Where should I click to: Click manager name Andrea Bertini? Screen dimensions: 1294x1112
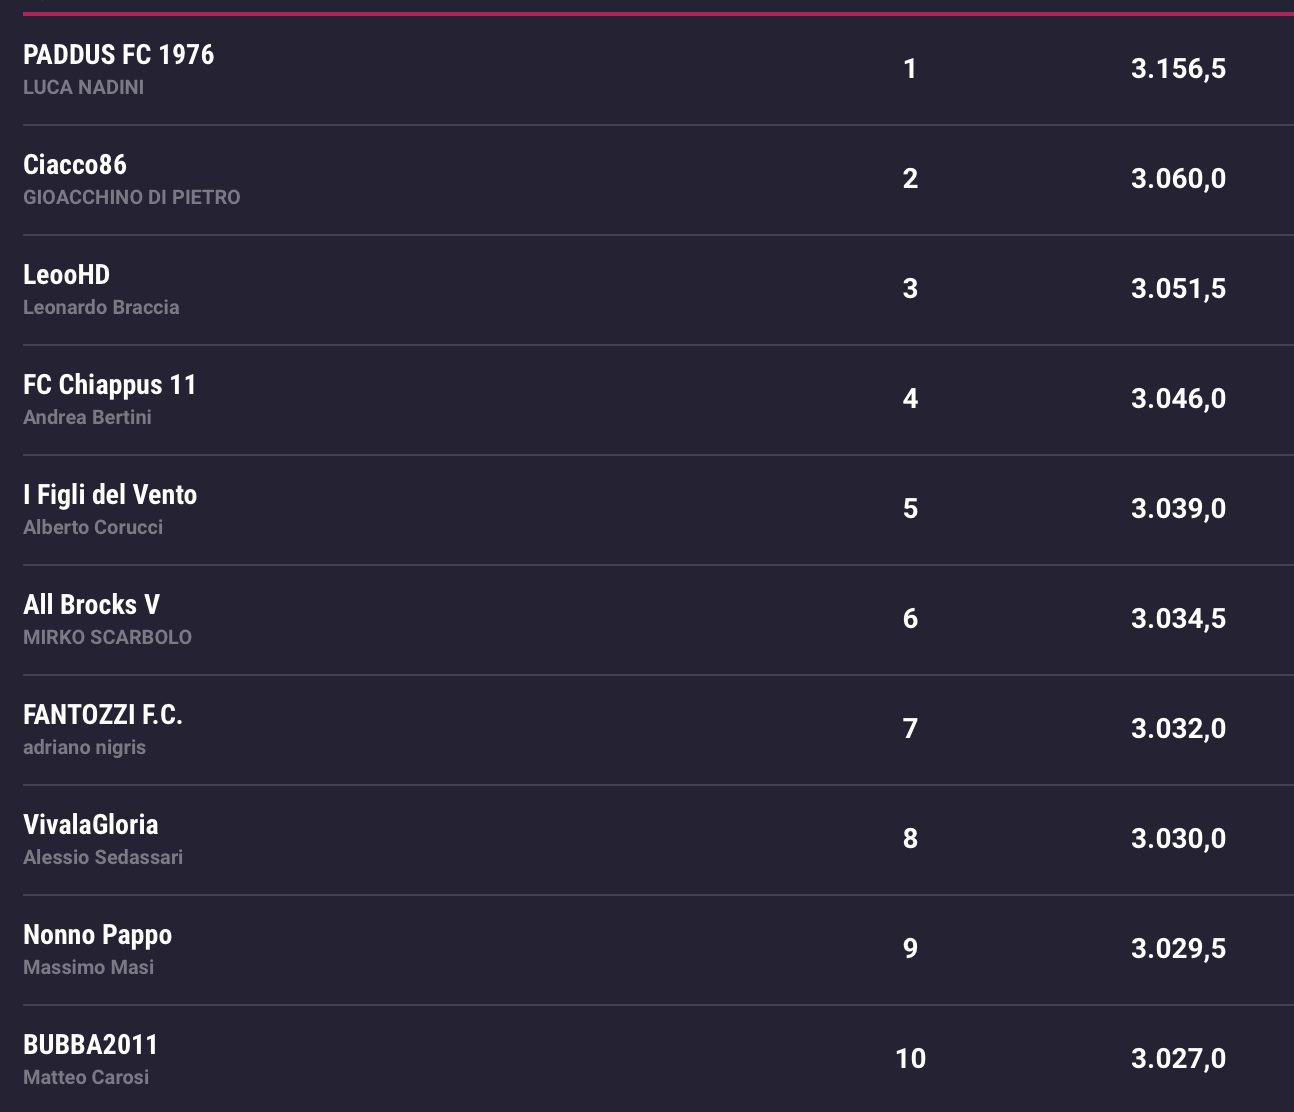87,417
